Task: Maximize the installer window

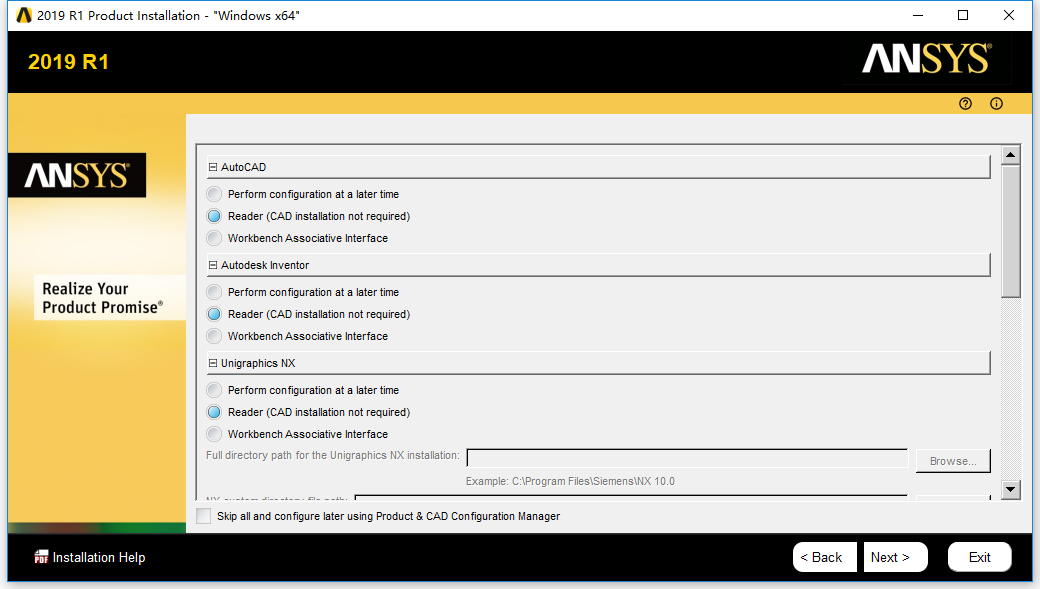Action: tap(963, 15)
